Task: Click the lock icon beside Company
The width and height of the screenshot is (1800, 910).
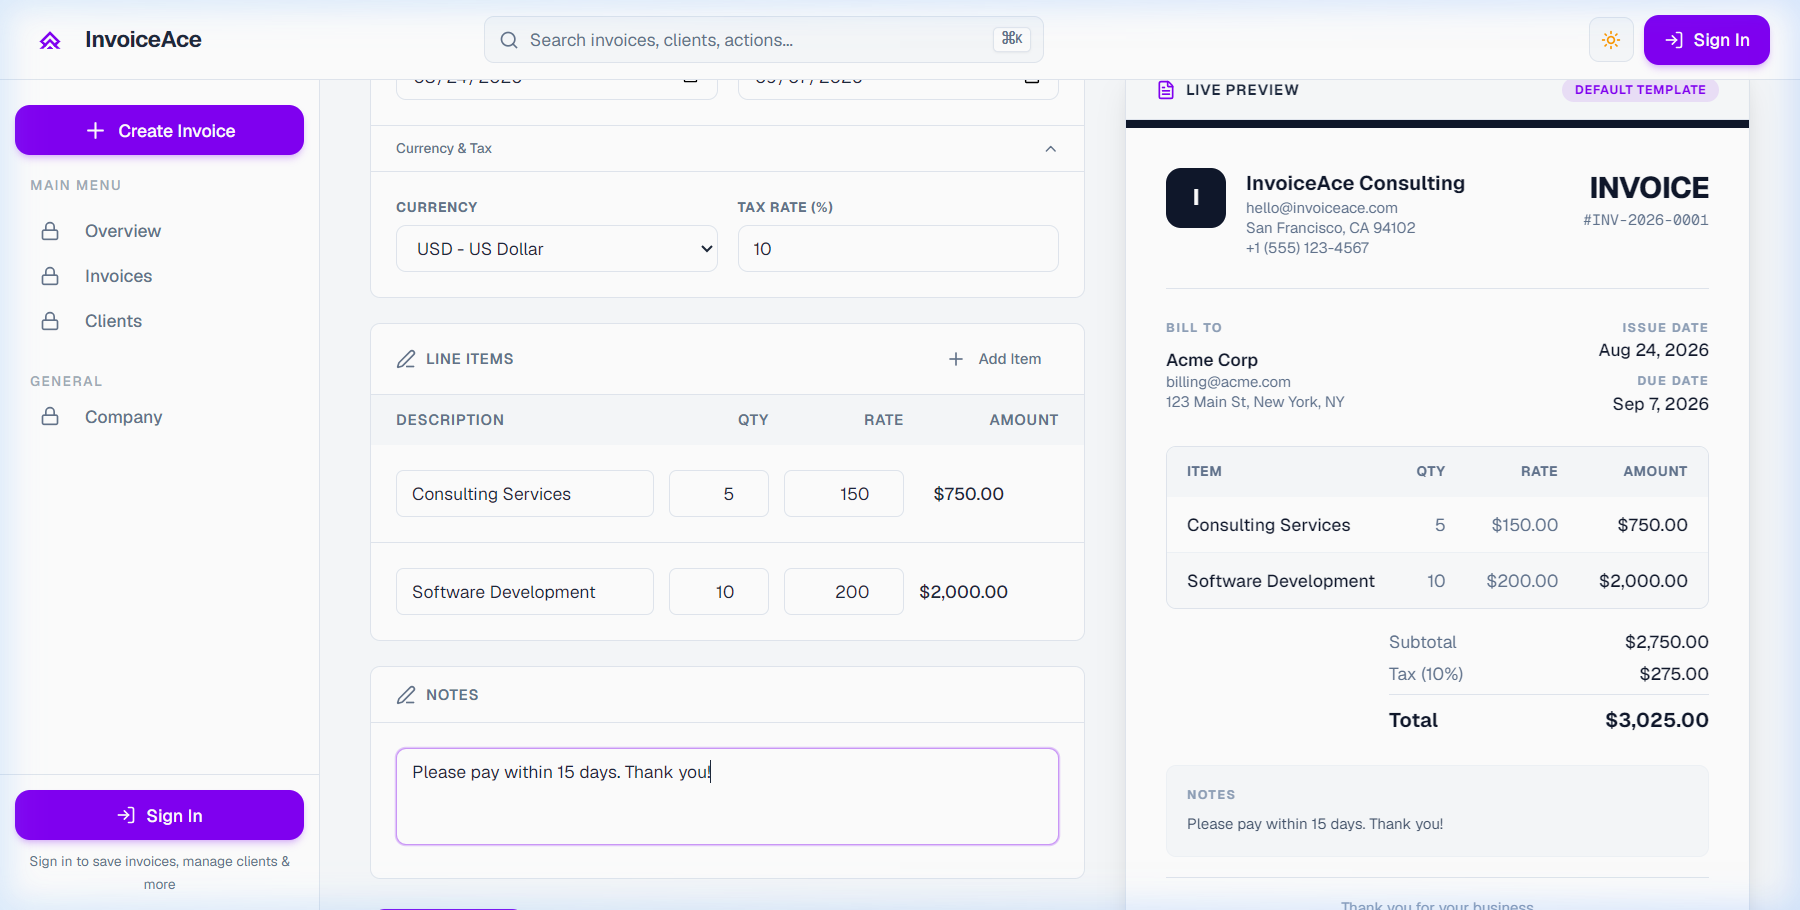Action: pyautogui.click(x=50, y=417)
